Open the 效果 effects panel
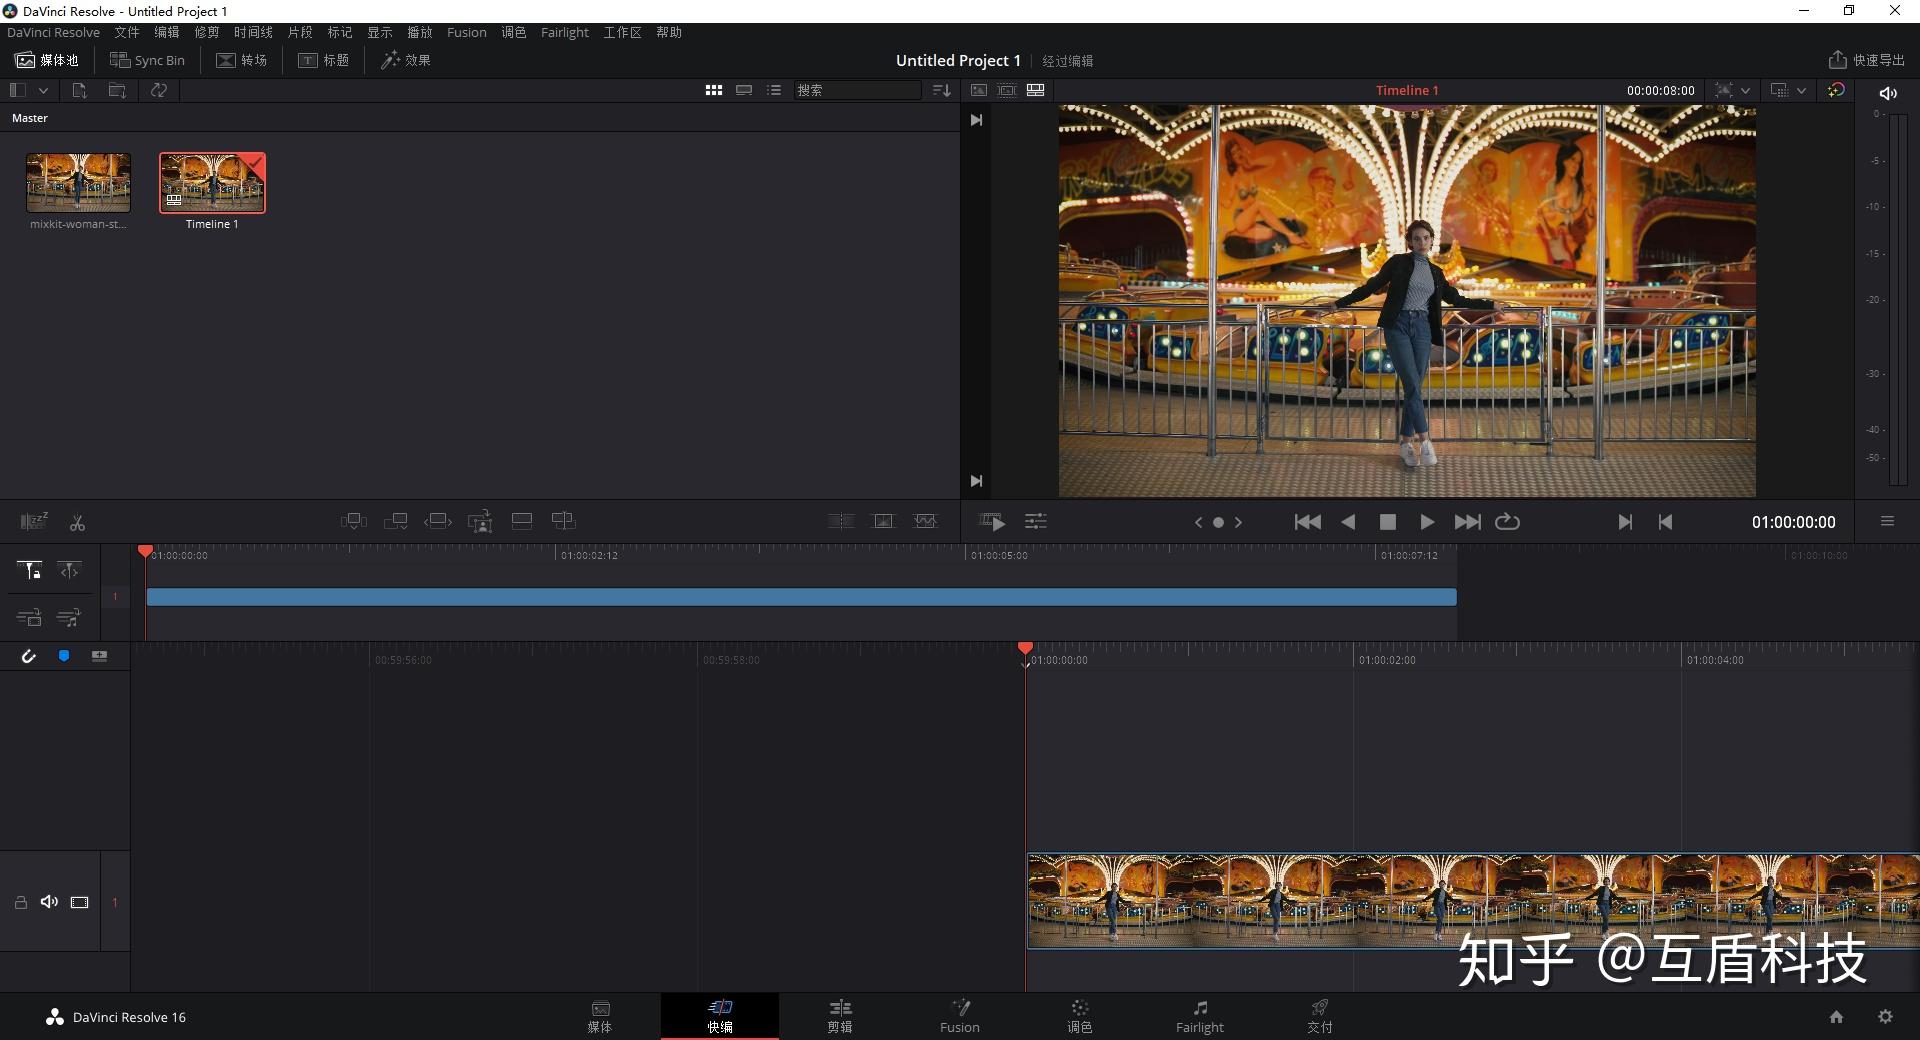 pyautogui.click(x=406, y=60)
